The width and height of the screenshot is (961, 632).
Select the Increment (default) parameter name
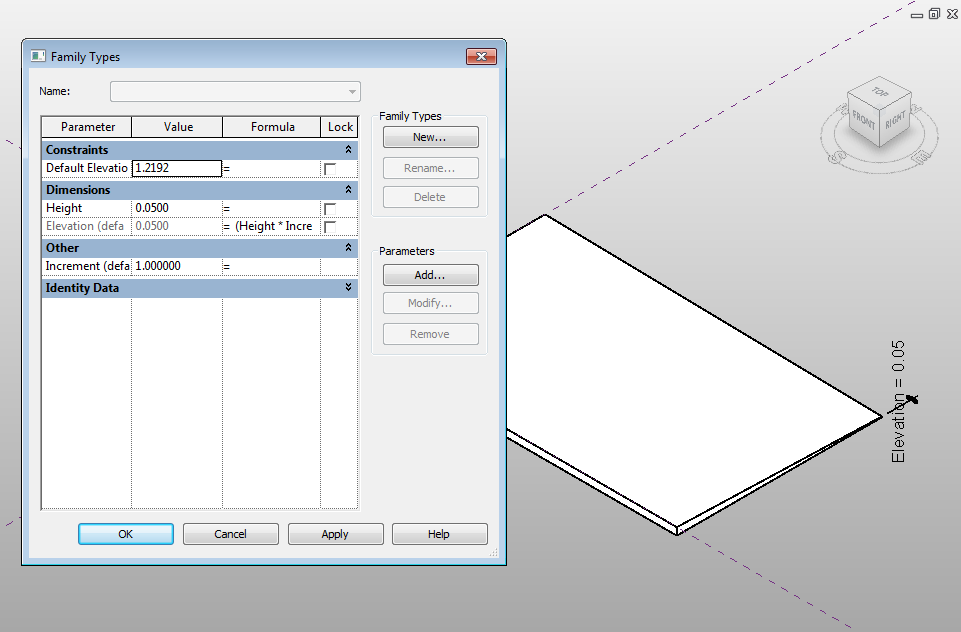pyautogui.click(x=86, y=266)
